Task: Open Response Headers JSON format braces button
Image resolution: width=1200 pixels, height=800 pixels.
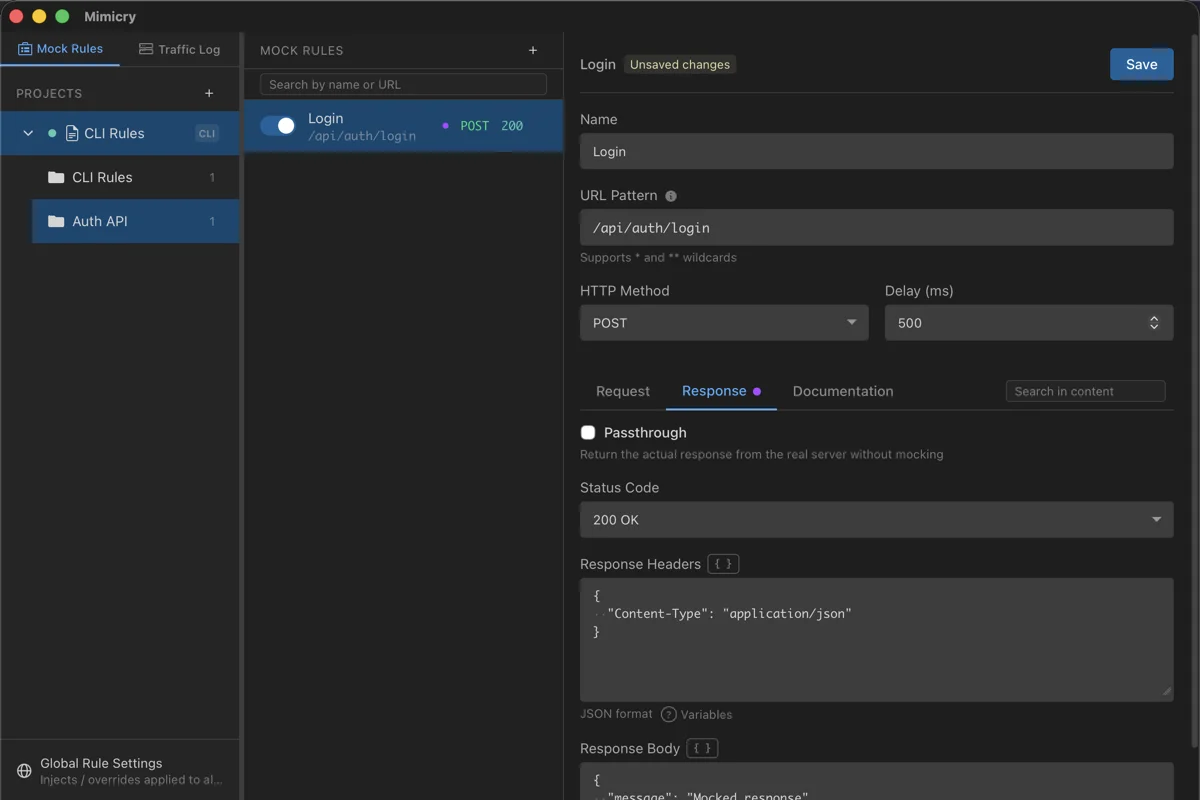Action: pos(723,564)
